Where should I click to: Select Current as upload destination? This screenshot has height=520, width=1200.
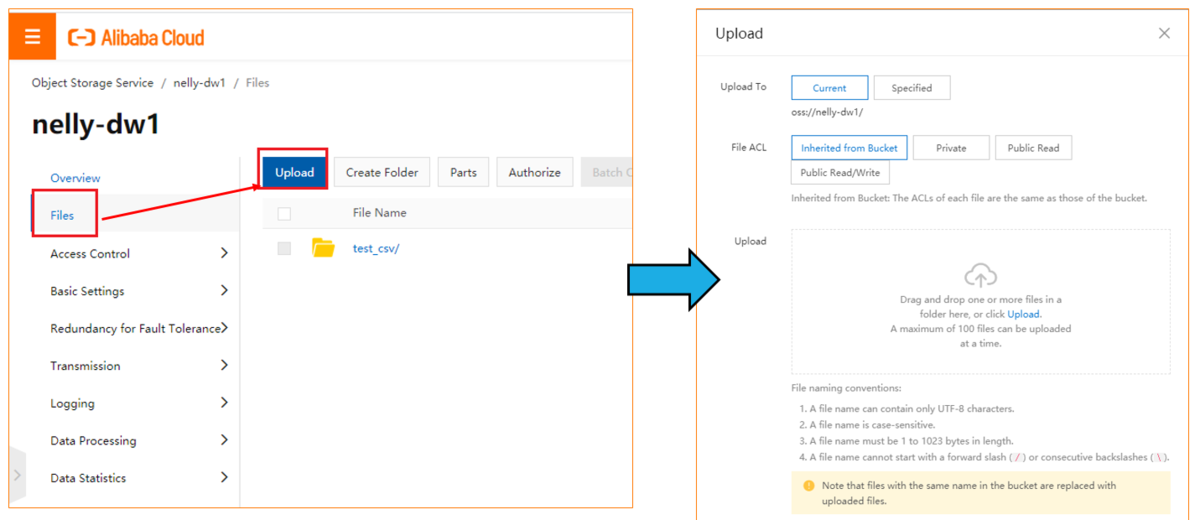pyautogui.click(x=829, y=88)
